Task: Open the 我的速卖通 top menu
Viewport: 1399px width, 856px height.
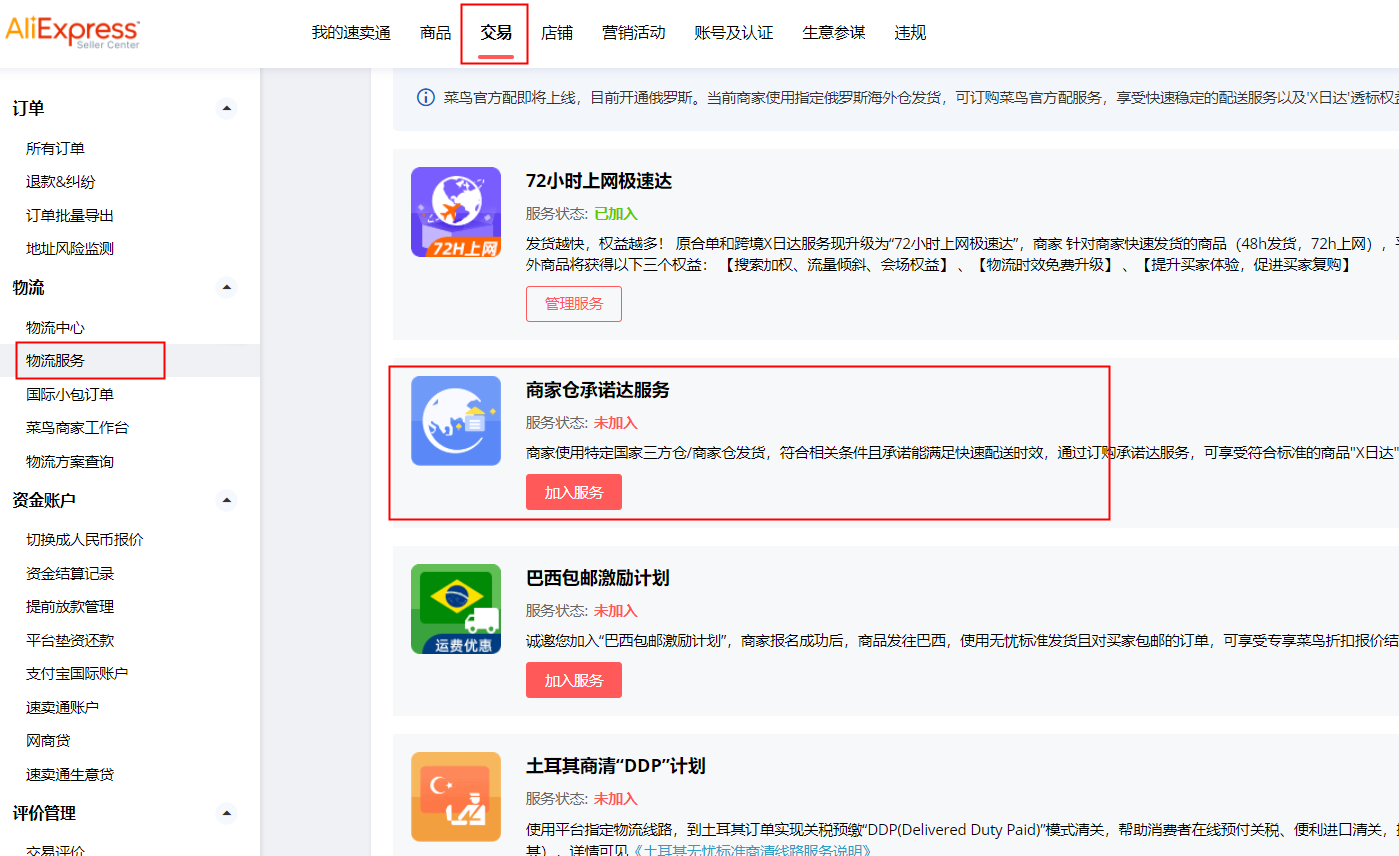Action: click(x=351, y=33)
